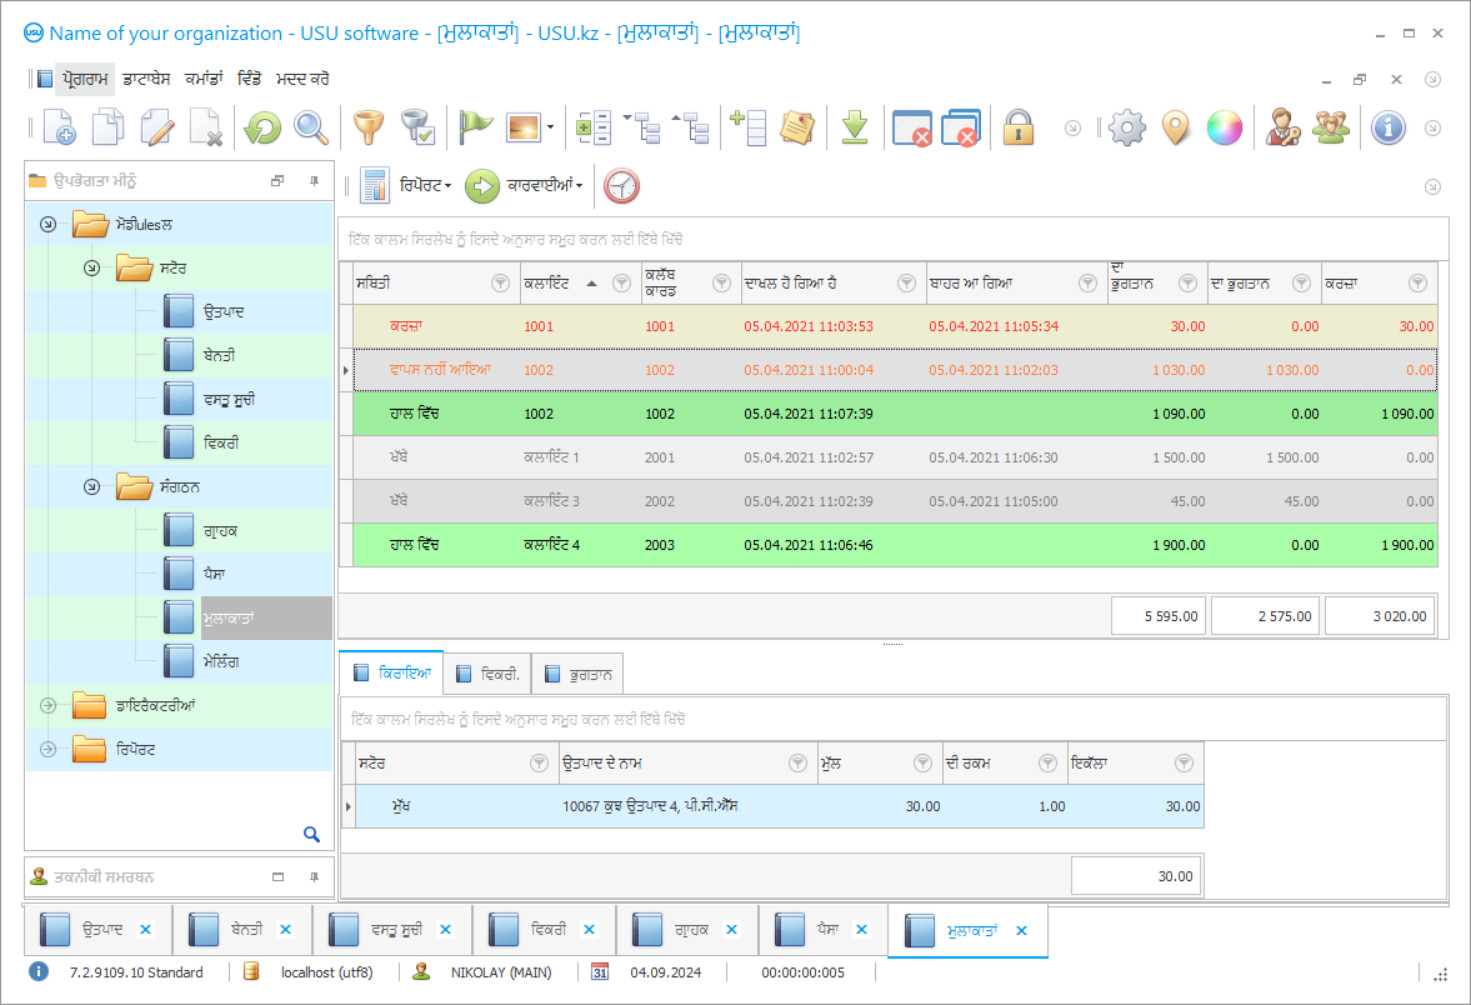Pin the user menu panel

314,181
